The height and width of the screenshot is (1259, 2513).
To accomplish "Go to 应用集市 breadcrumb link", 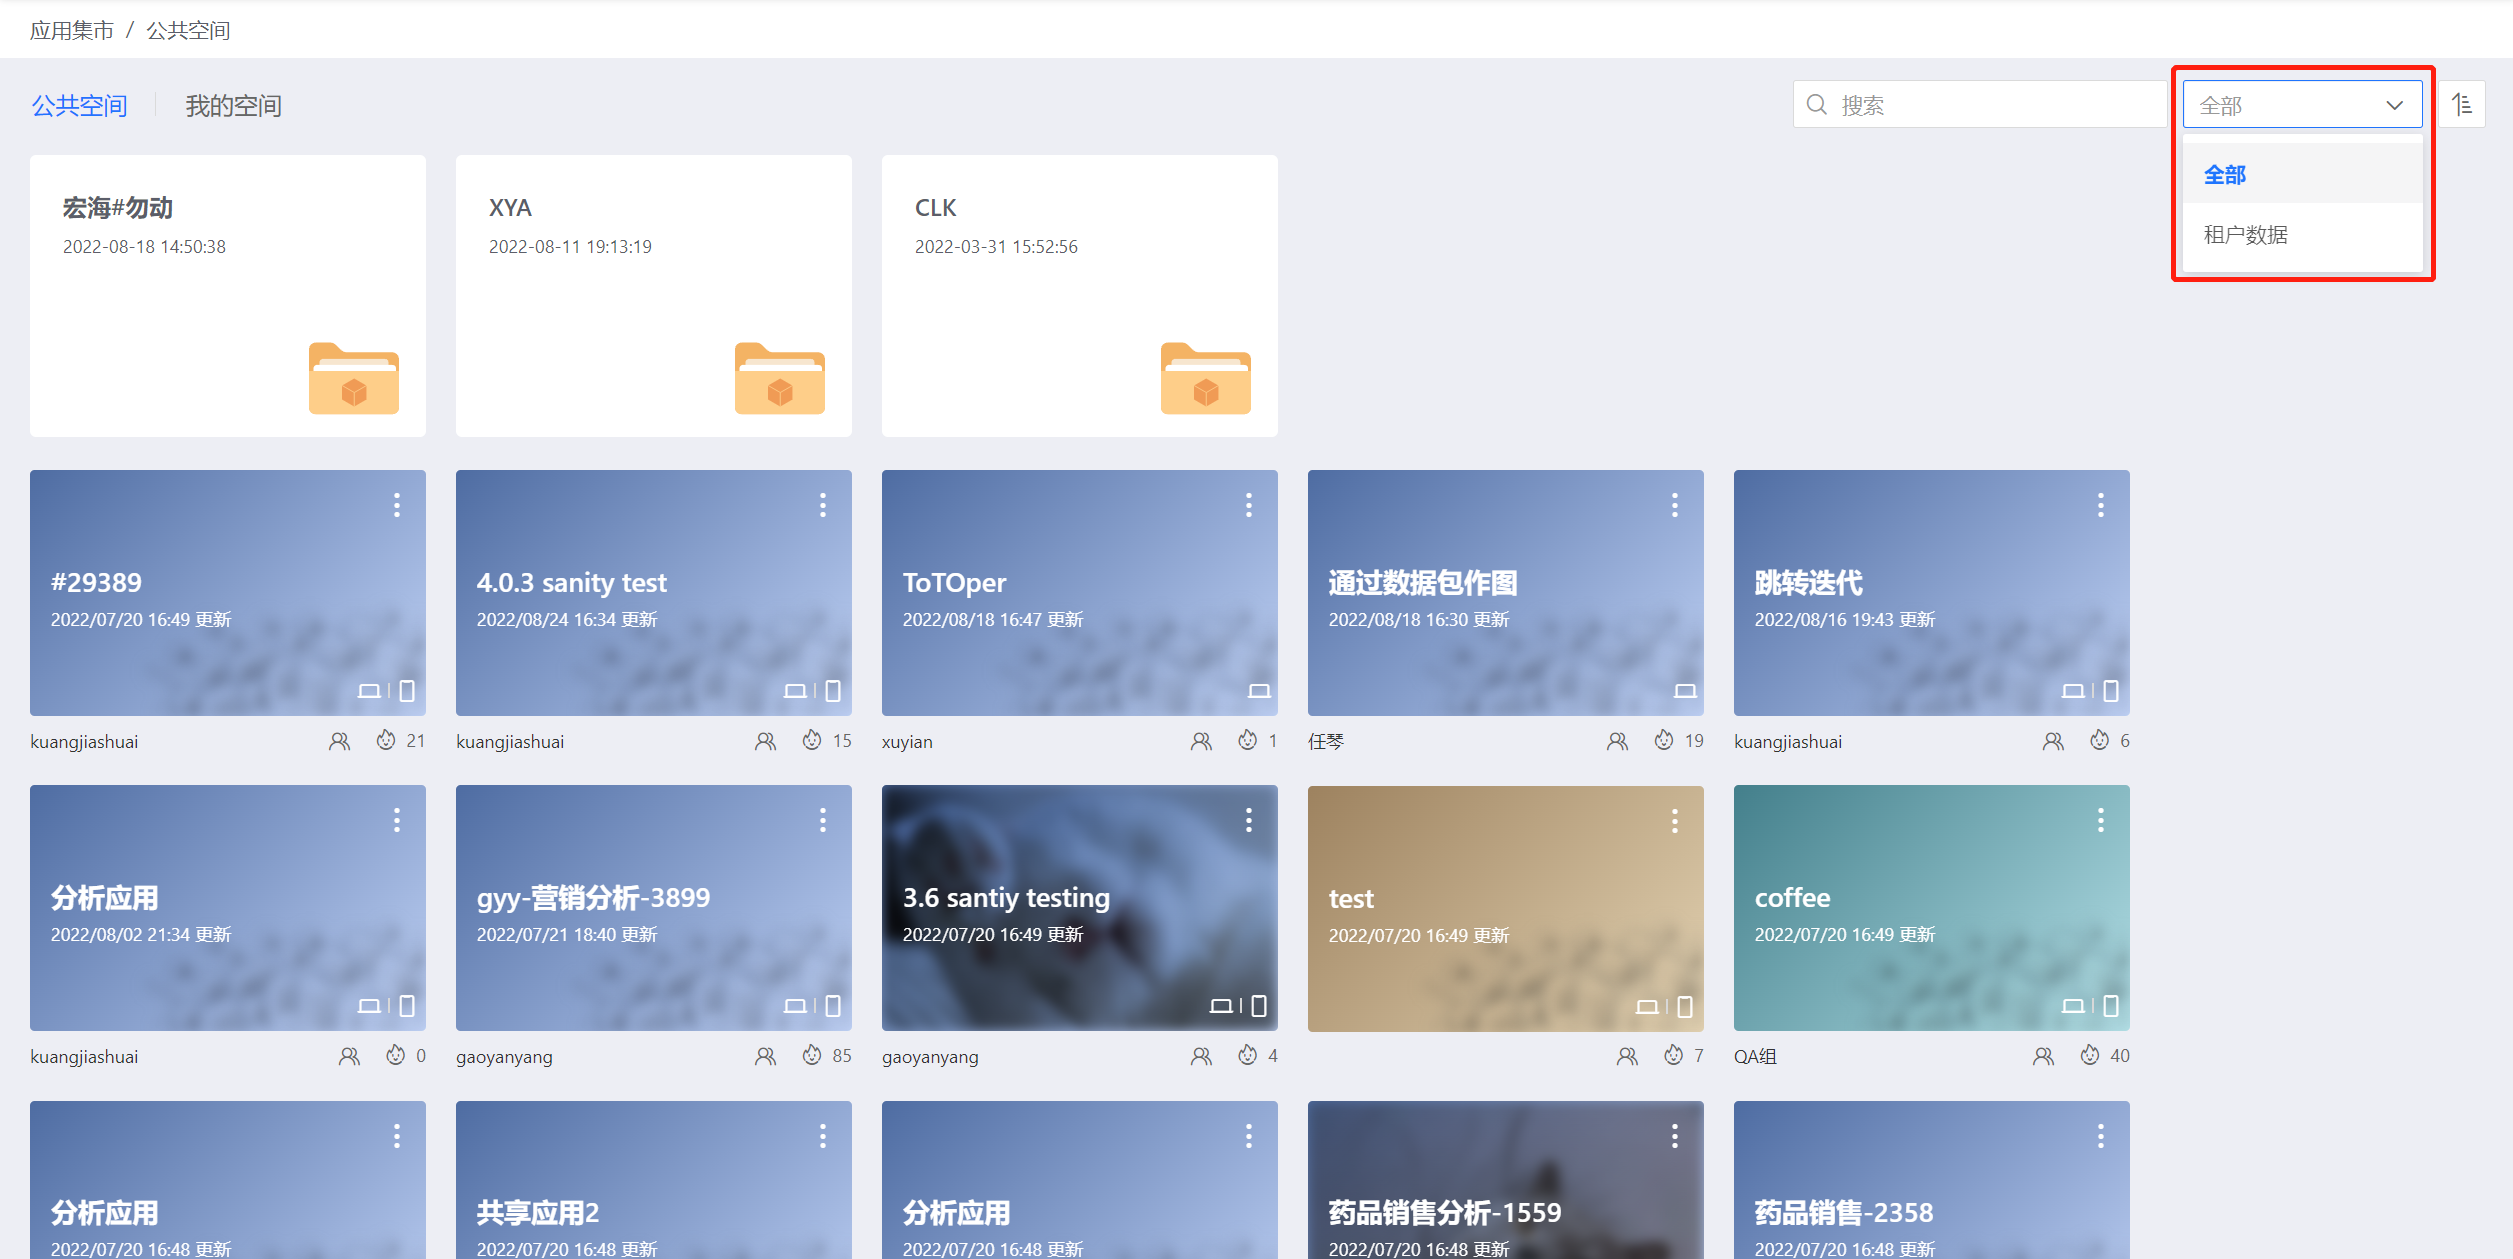I will click(71, 31).
